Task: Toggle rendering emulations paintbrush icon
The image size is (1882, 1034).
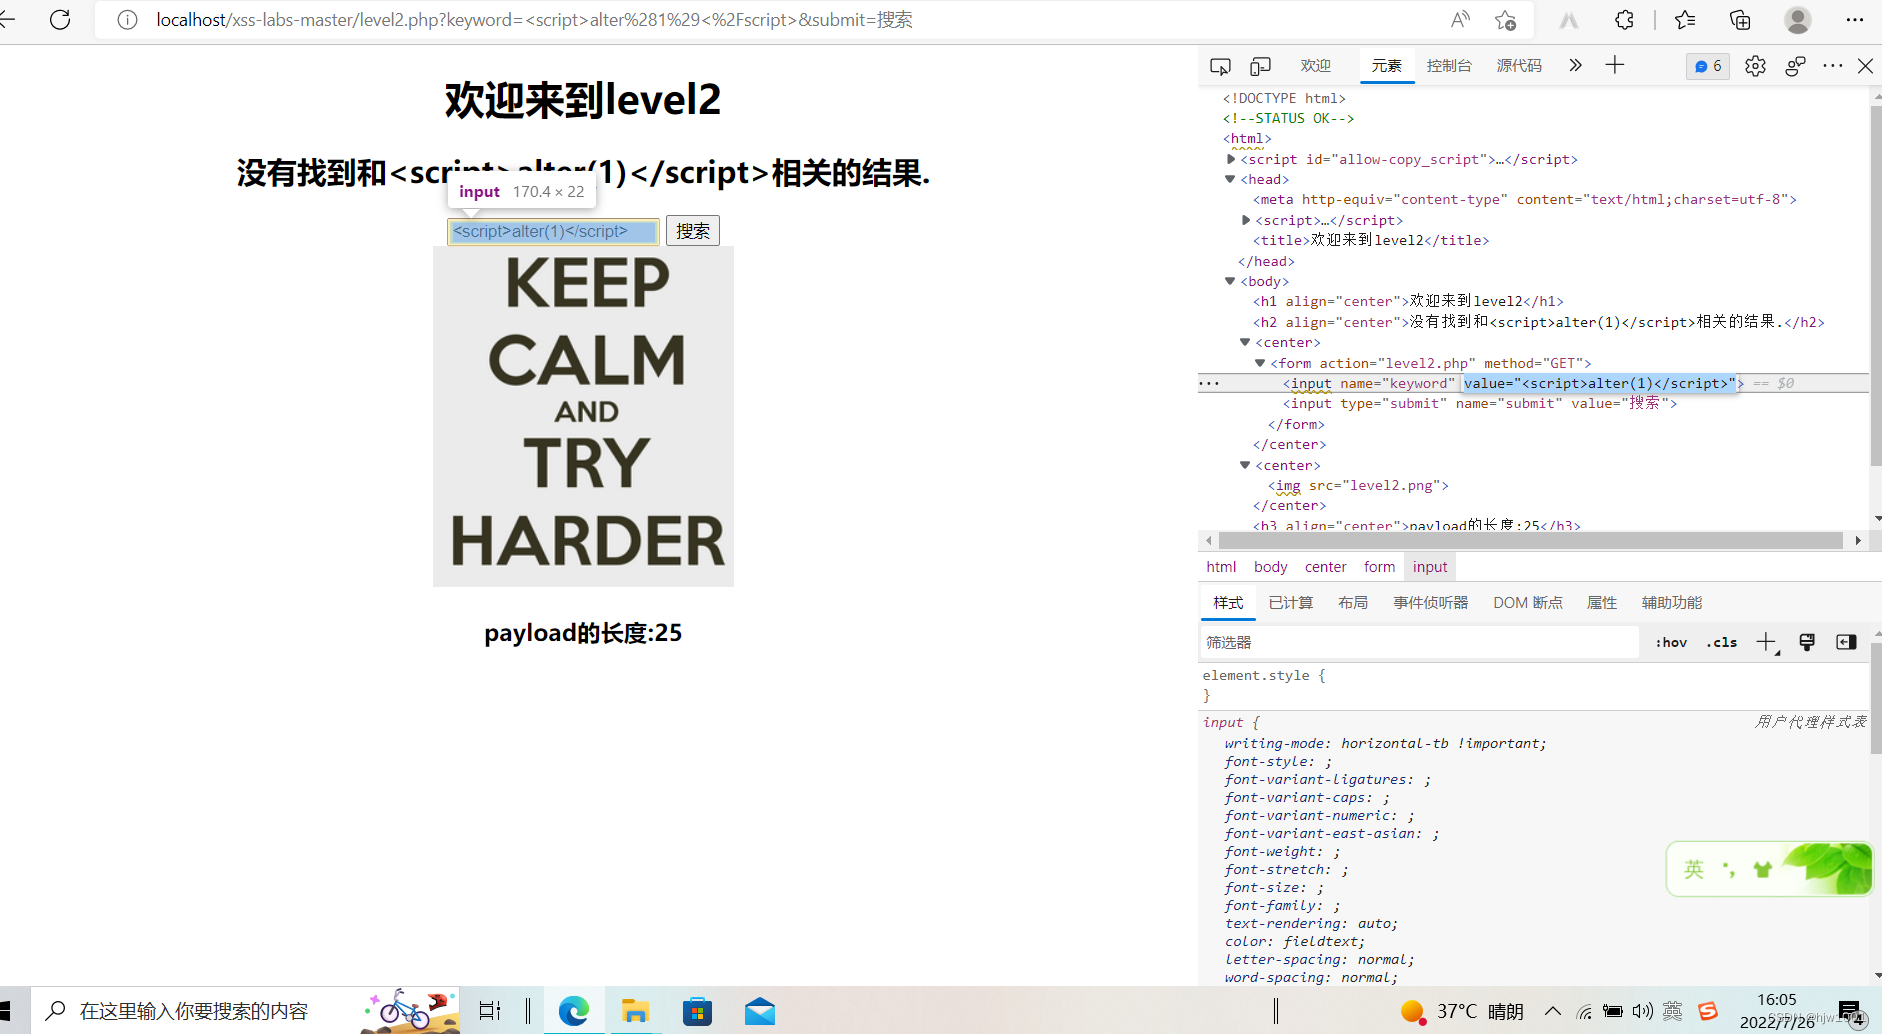Action: (x=1807, y=642)
